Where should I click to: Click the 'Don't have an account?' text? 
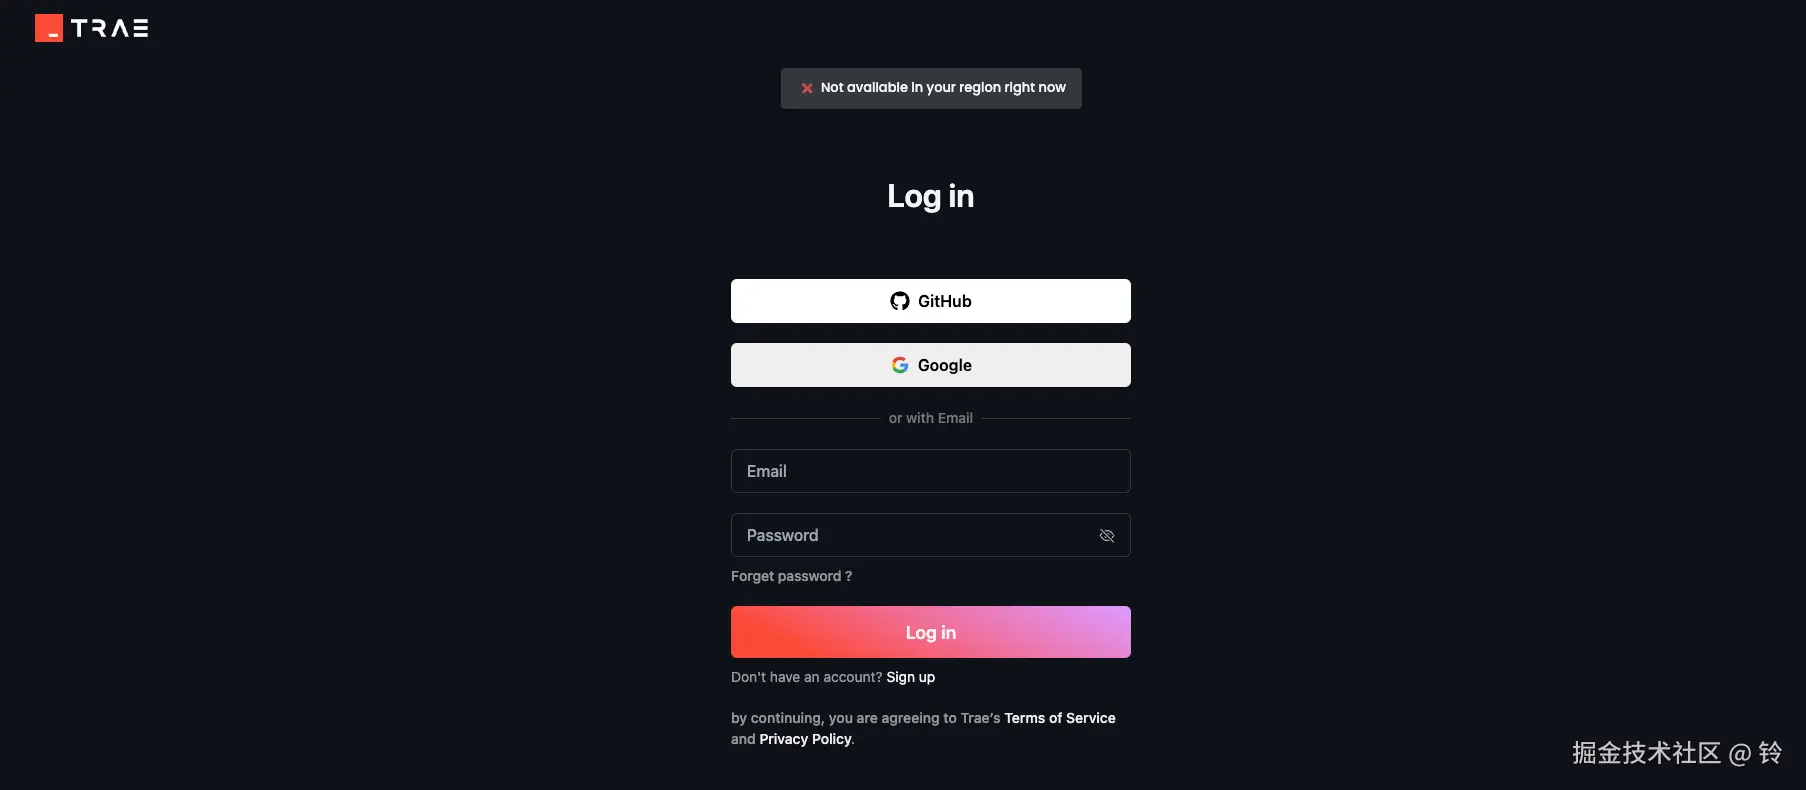click(806, 677)
